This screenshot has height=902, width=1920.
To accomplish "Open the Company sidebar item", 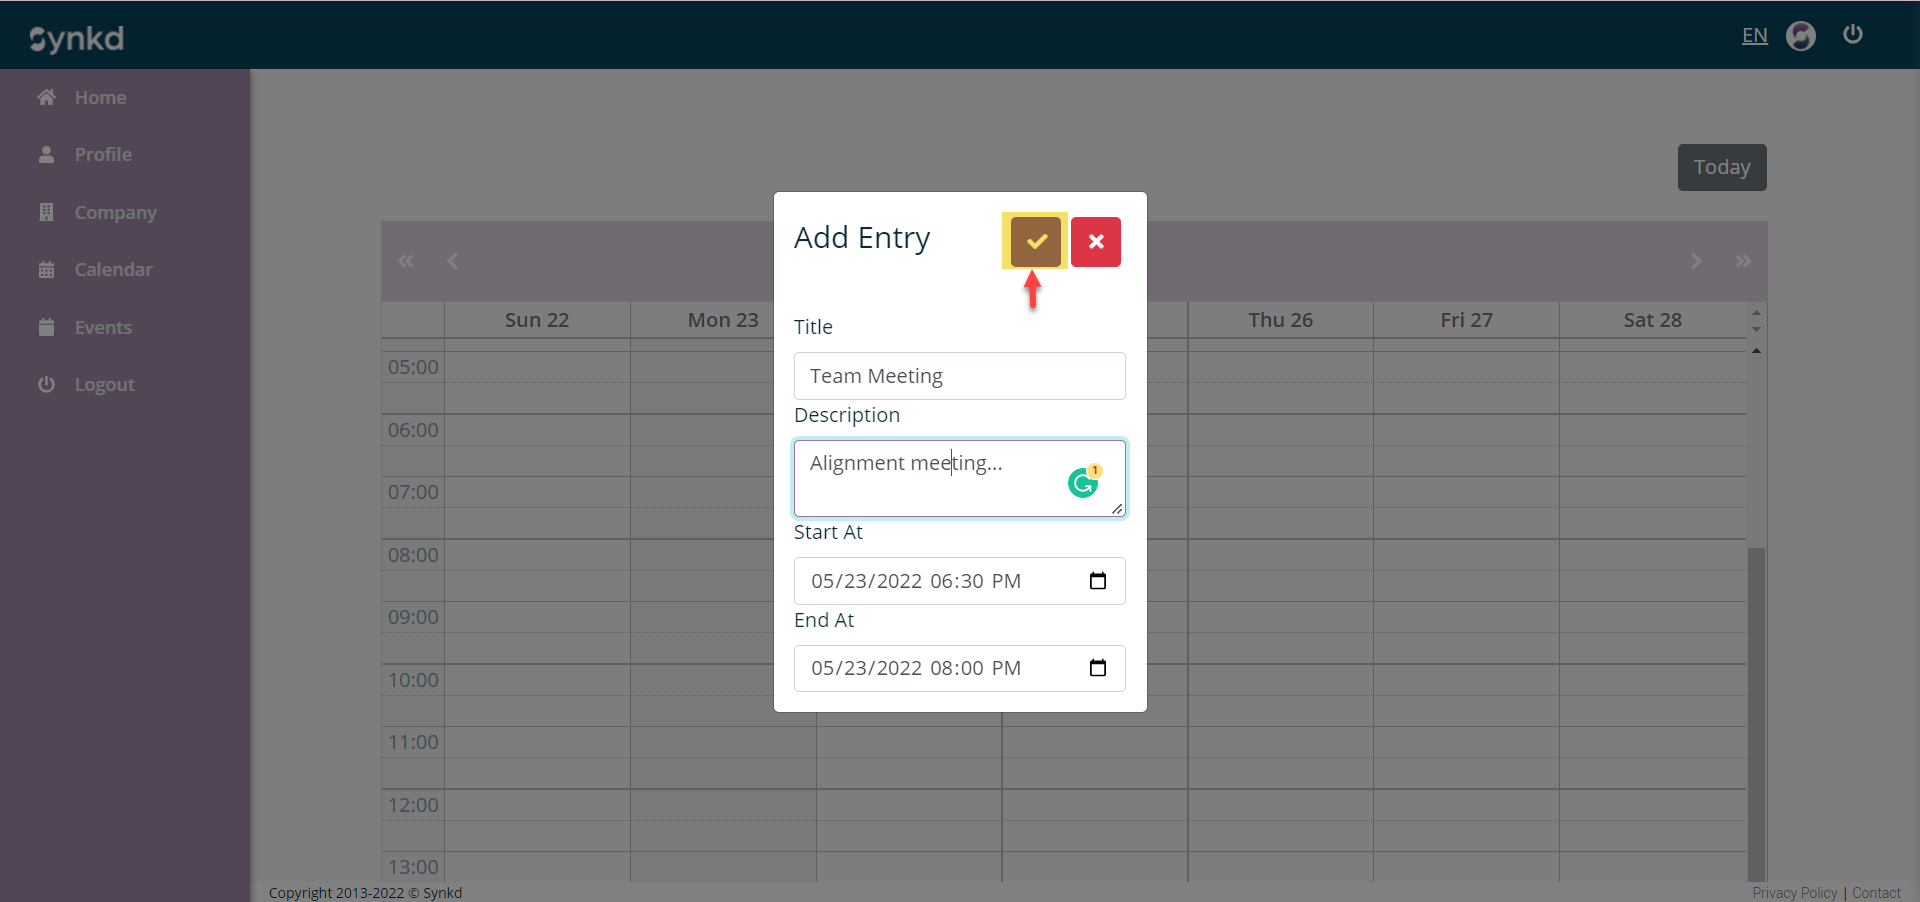I will pyautogui.click(x=115, y=213).
